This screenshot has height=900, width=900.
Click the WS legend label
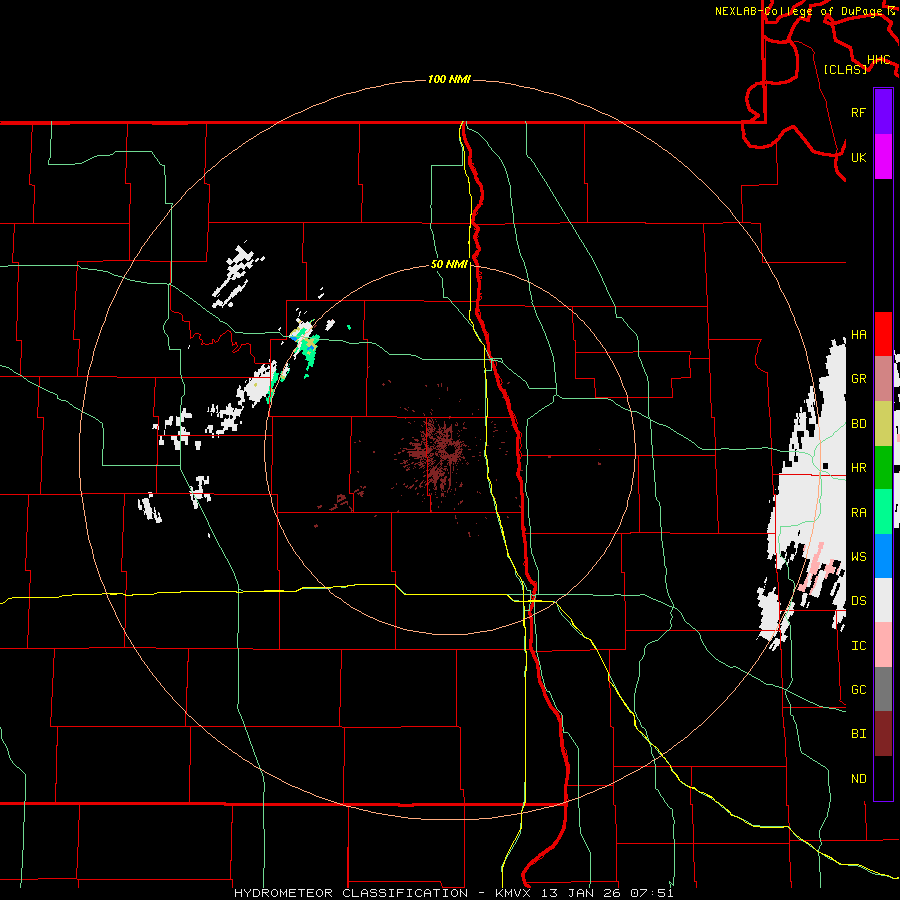coord(859,557)
